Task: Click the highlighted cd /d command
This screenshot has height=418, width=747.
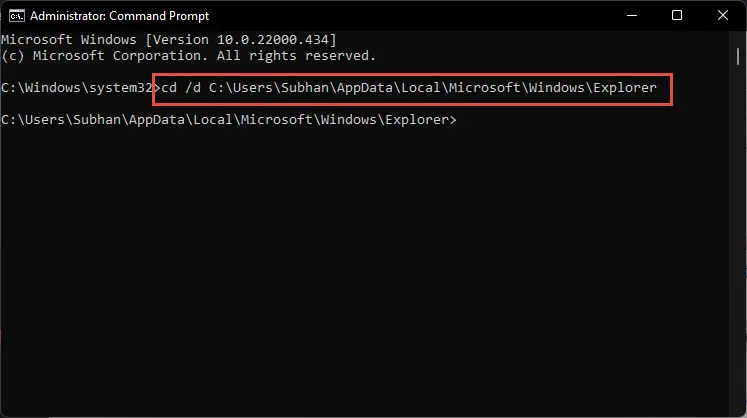Action: (409, 88)
